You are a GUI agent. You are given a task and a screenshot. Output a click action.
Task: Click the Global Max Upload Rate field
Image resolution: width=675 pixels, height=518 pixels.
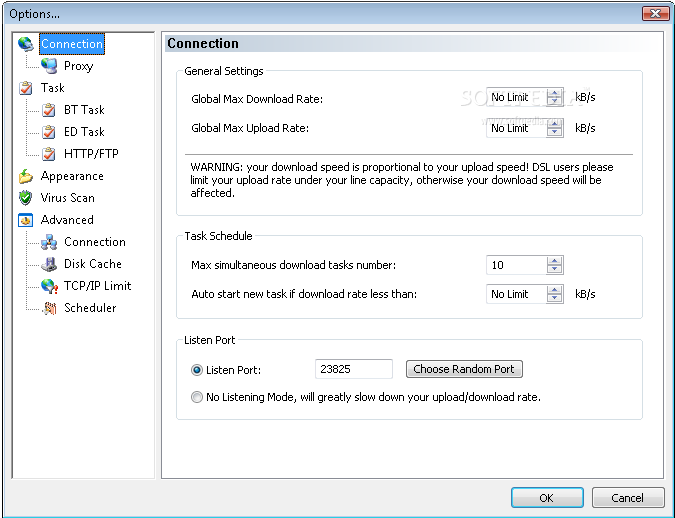pos(517,128)
